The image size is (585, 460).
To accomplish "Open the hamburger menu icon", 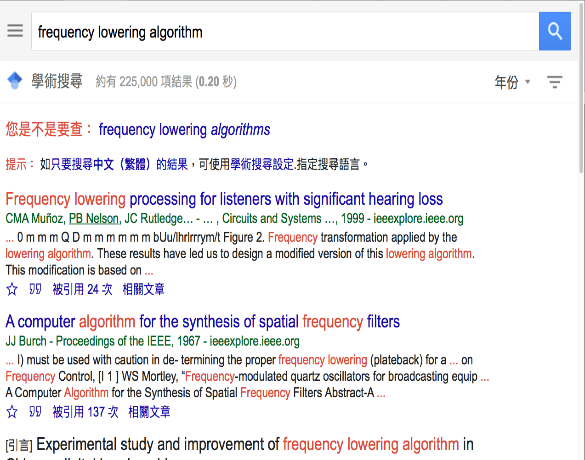I will coord(15,31).
